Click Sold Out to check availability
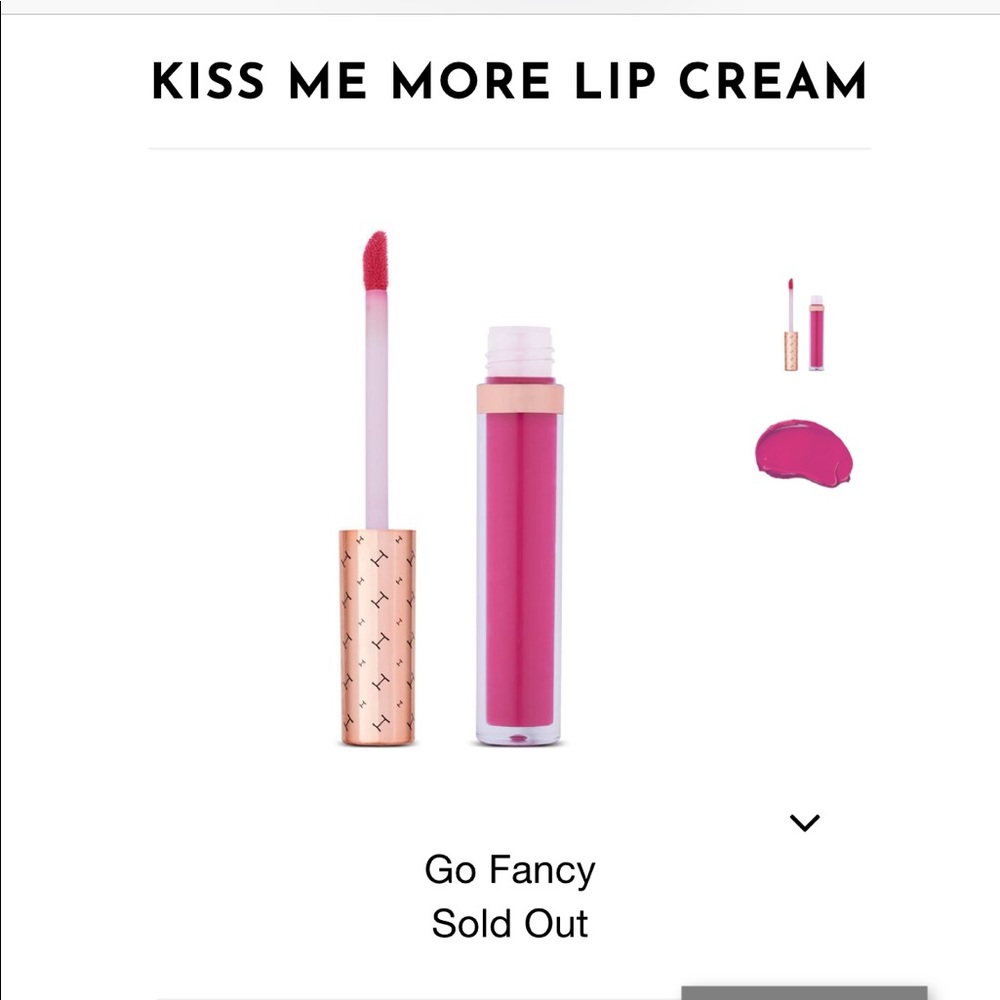This screenshot has height=1000, width=1000. tap(509, 922)
